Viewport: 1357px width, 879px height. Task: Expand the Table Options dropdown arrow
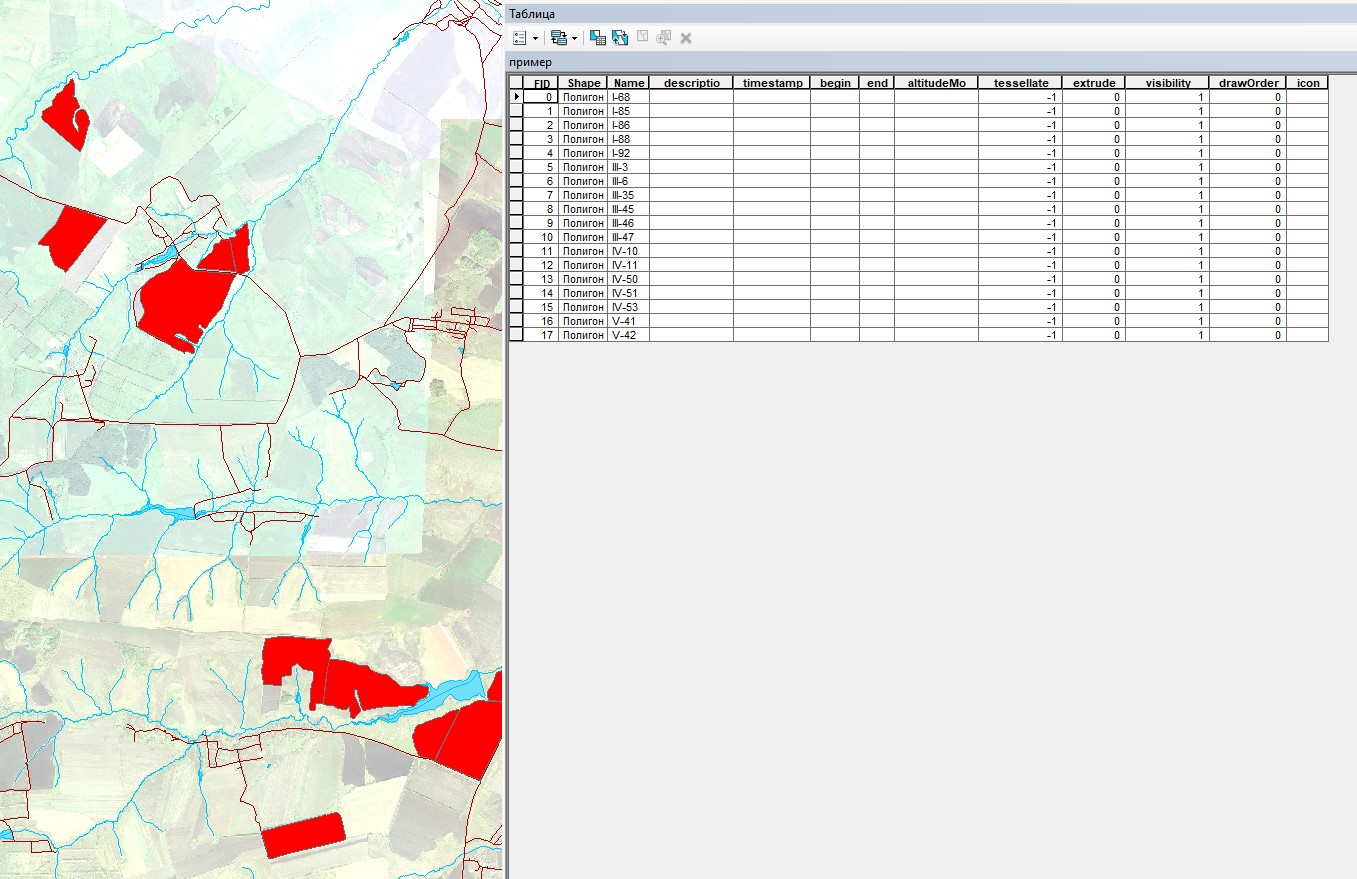(x=535, y=38)
